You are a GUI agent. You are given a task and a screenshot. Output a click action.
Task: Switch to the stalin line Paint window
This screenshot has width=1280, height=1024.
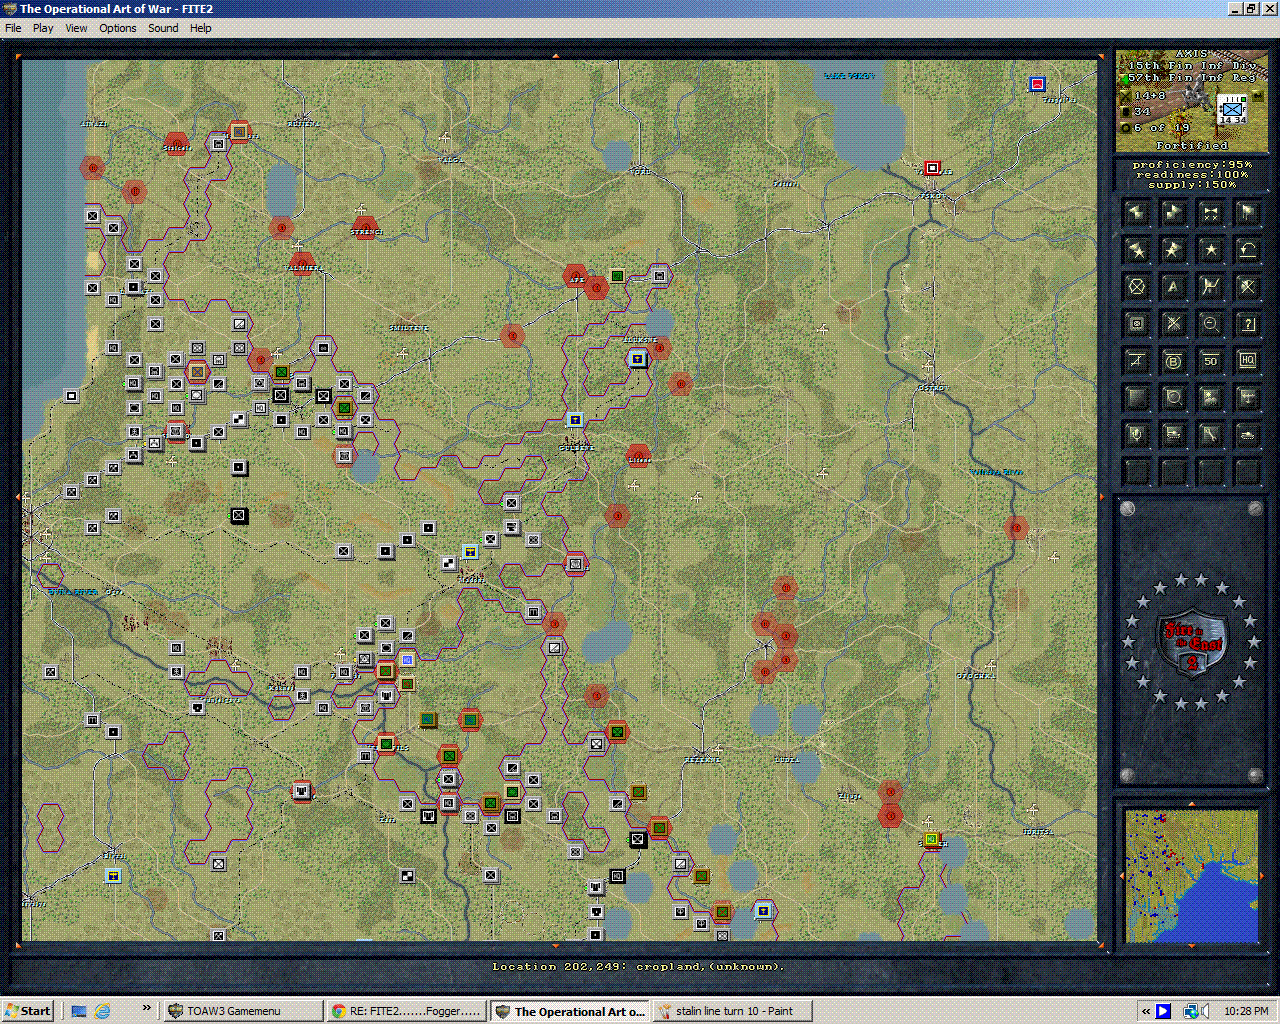[732, 1010]
